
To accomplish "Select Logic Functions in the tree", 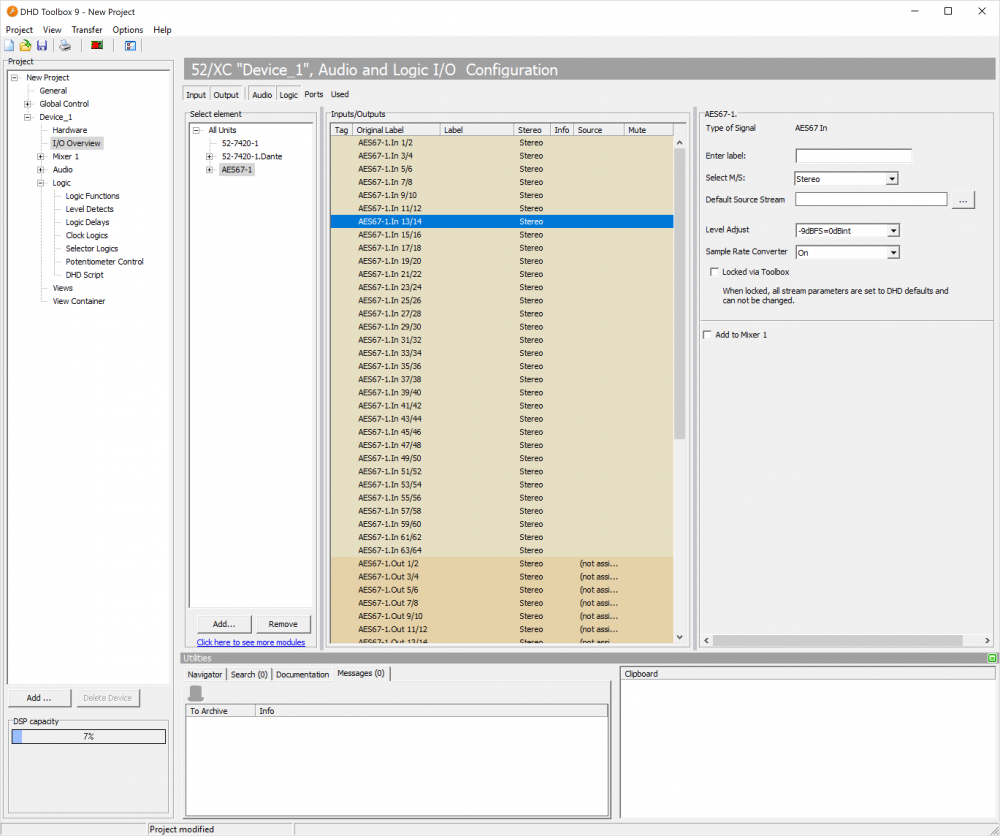I will click(x=92, y=196).
